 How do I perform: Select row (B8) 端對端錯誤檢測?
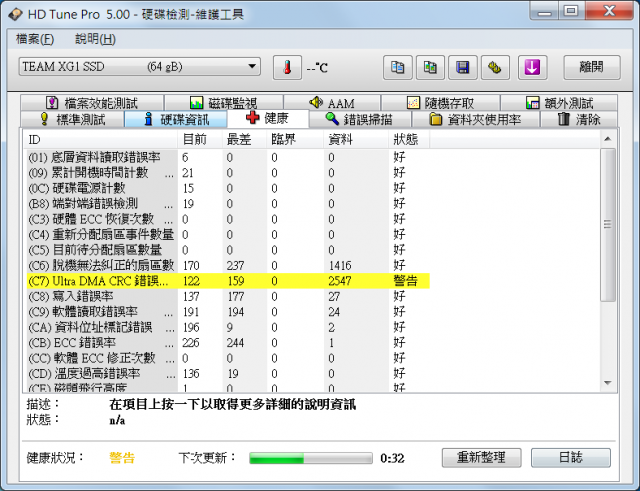click(x=228, y=204)
